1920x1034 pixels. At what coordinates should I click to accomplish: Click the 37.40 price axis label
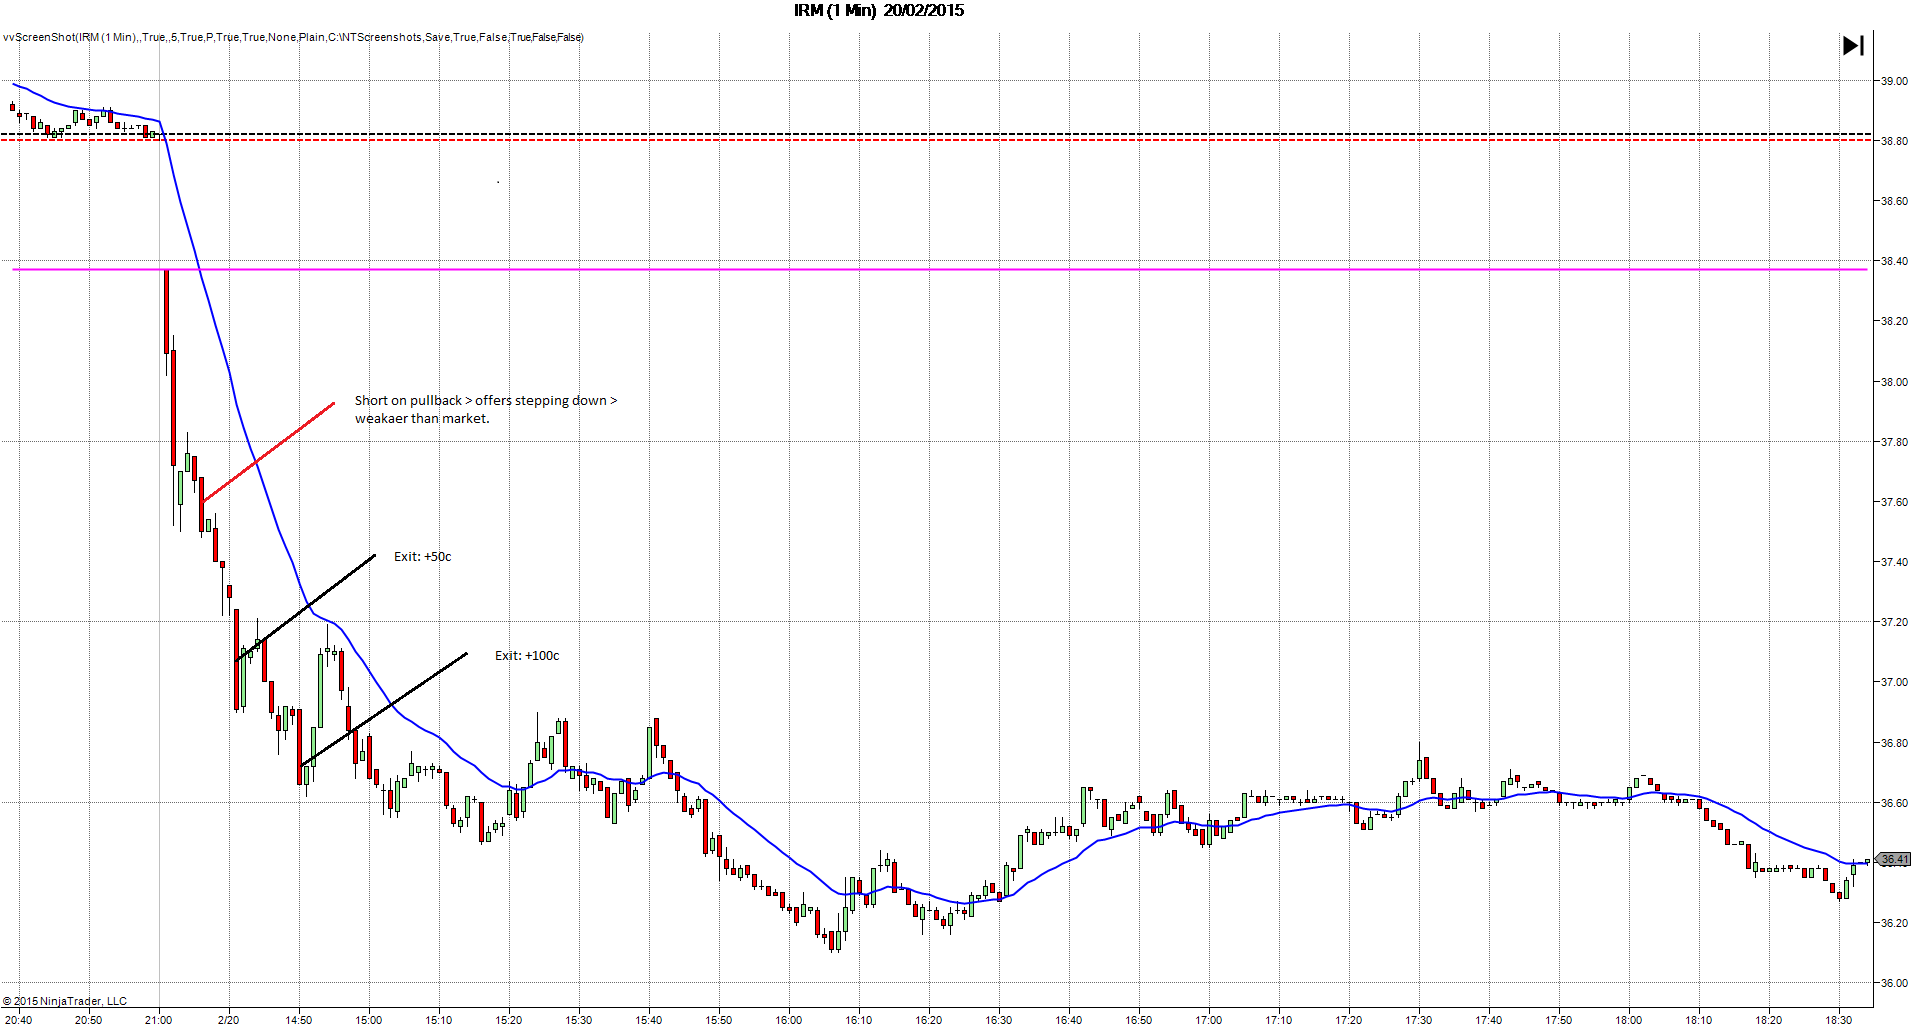click(x=1894, y=562)
